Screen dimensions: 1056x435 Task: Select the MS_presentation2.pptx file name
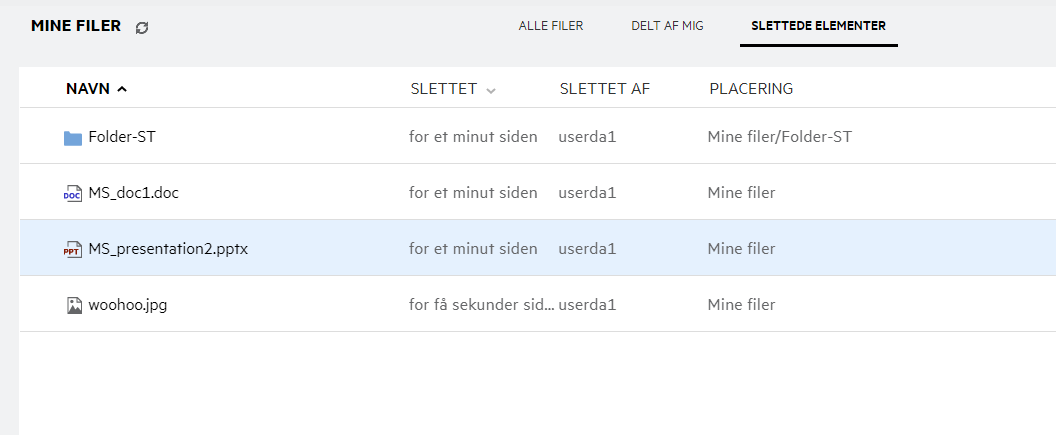(168, 249)
